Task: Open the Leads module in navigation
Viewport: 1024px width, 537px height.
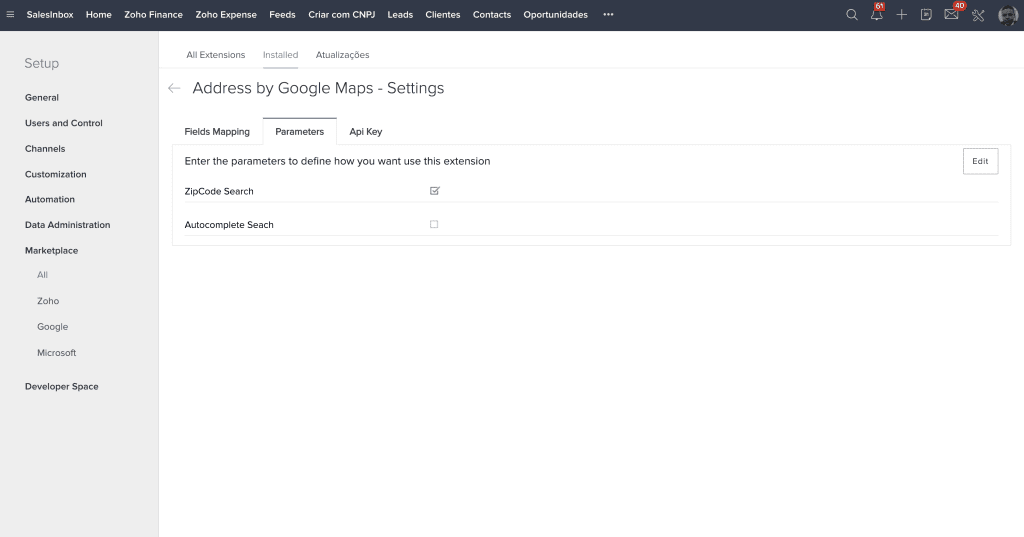Action: tap(400, 15)
